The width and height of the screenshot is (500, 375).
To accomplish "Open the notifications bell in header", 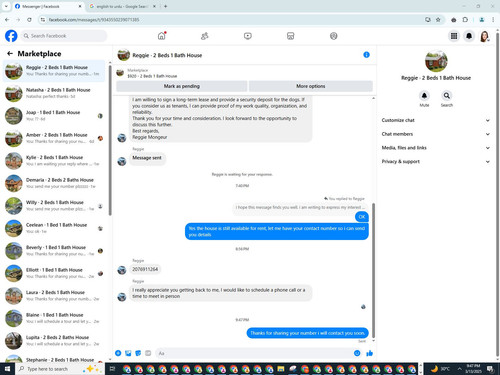I will [469, 36].
